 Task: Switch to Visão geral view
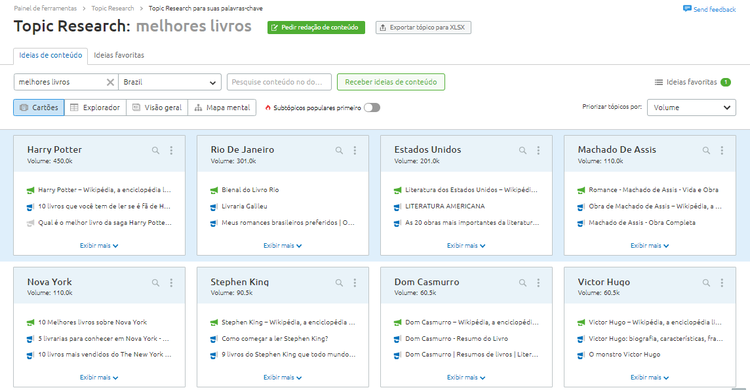(157, 108)
